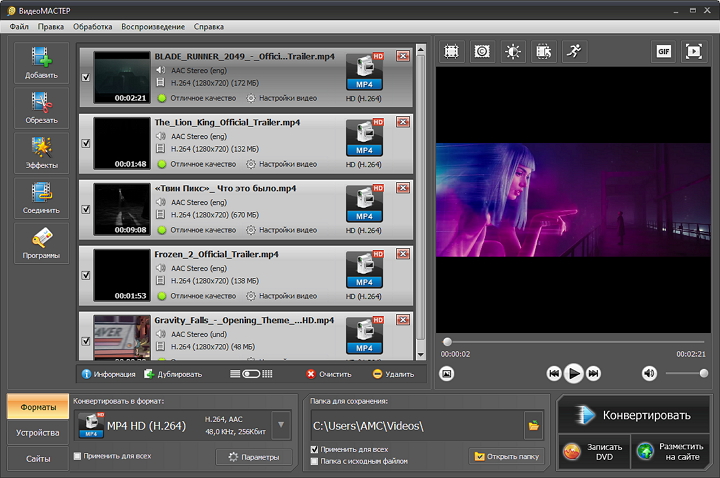Click the running man speed icon
The height and width of the screenshot is (478, 720).
pyautogui.click(x=574, y=51)
